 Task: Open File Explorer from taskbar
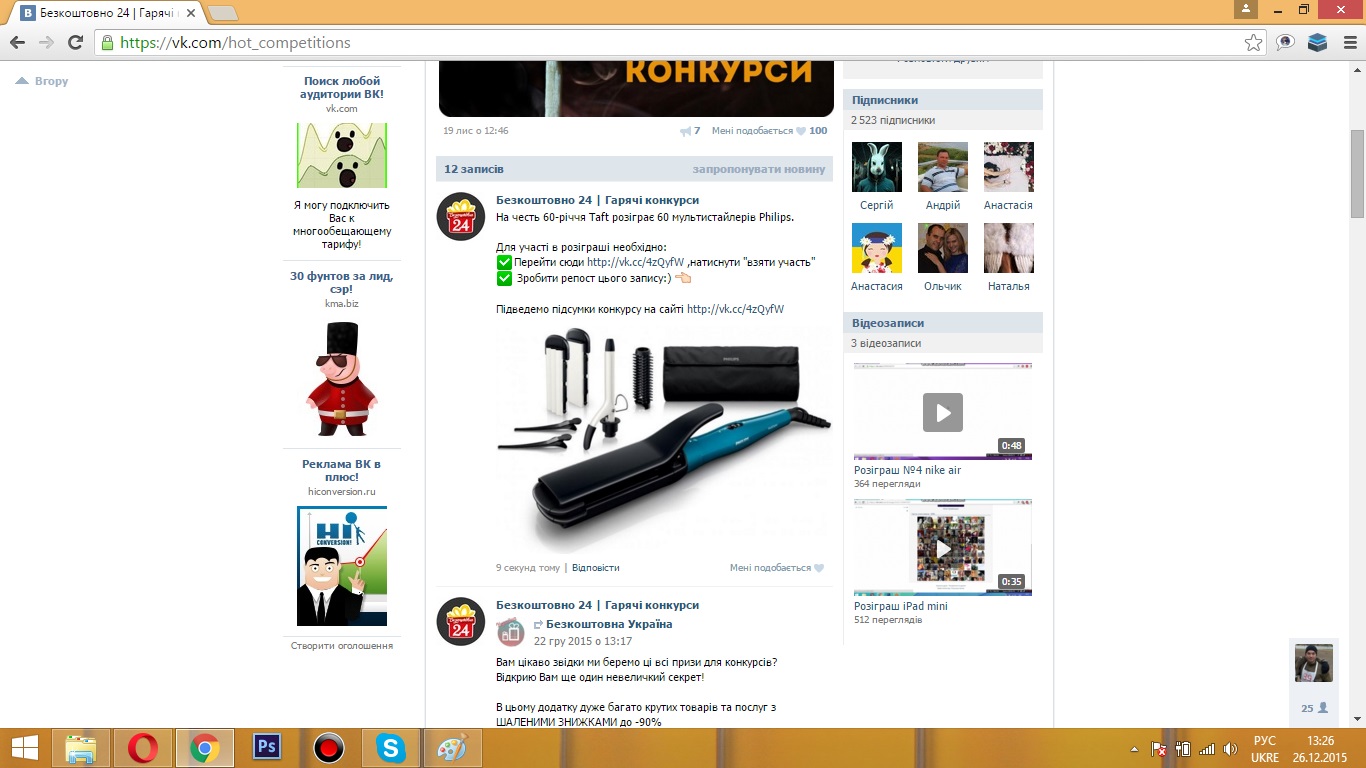click(81, 748)
